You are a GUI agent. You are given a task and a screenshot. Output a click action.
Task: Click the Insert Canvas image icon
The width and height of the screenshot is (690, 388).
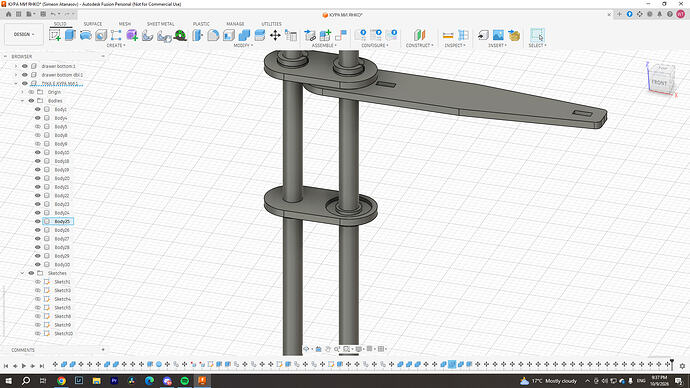498,35
